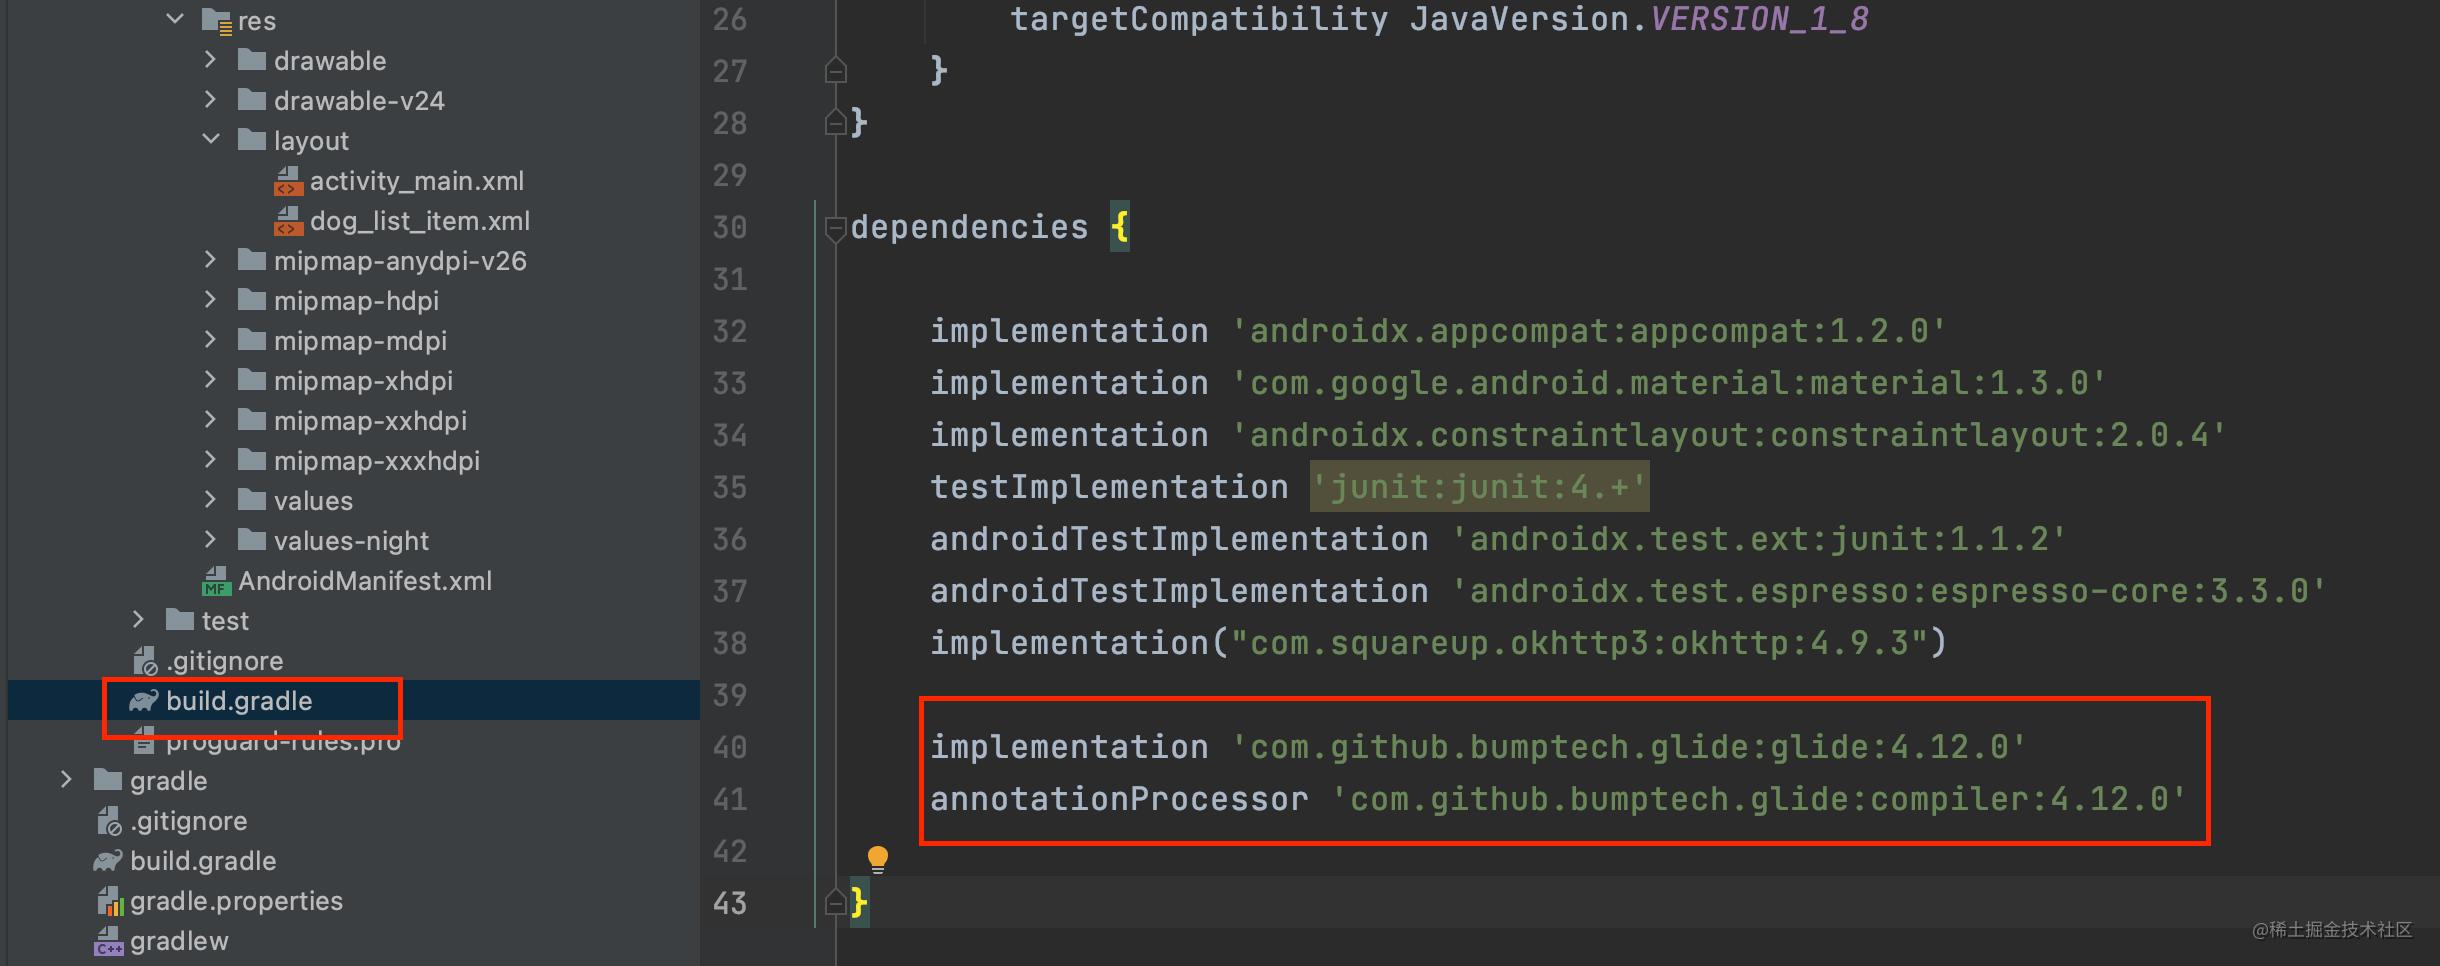Click the Gradle icon of the unselected build.gradle
Screen dimensions: 2440x966
(108, 861)
